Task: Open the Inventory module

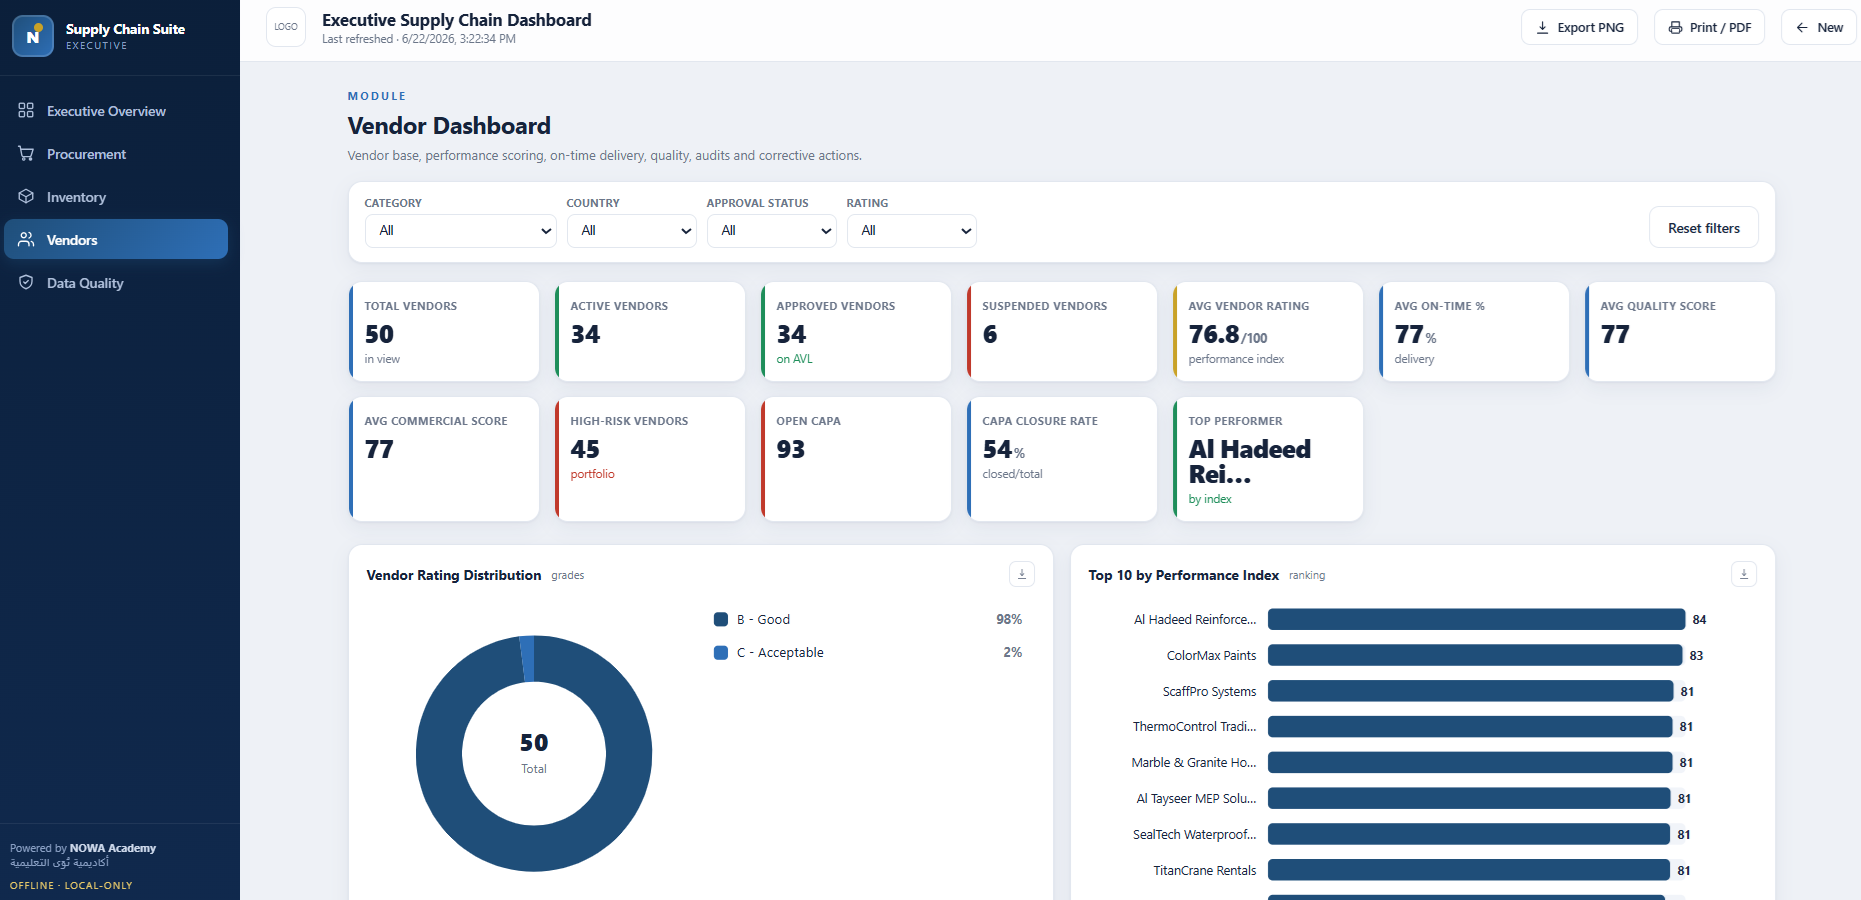Action: [x=116, y=197]
